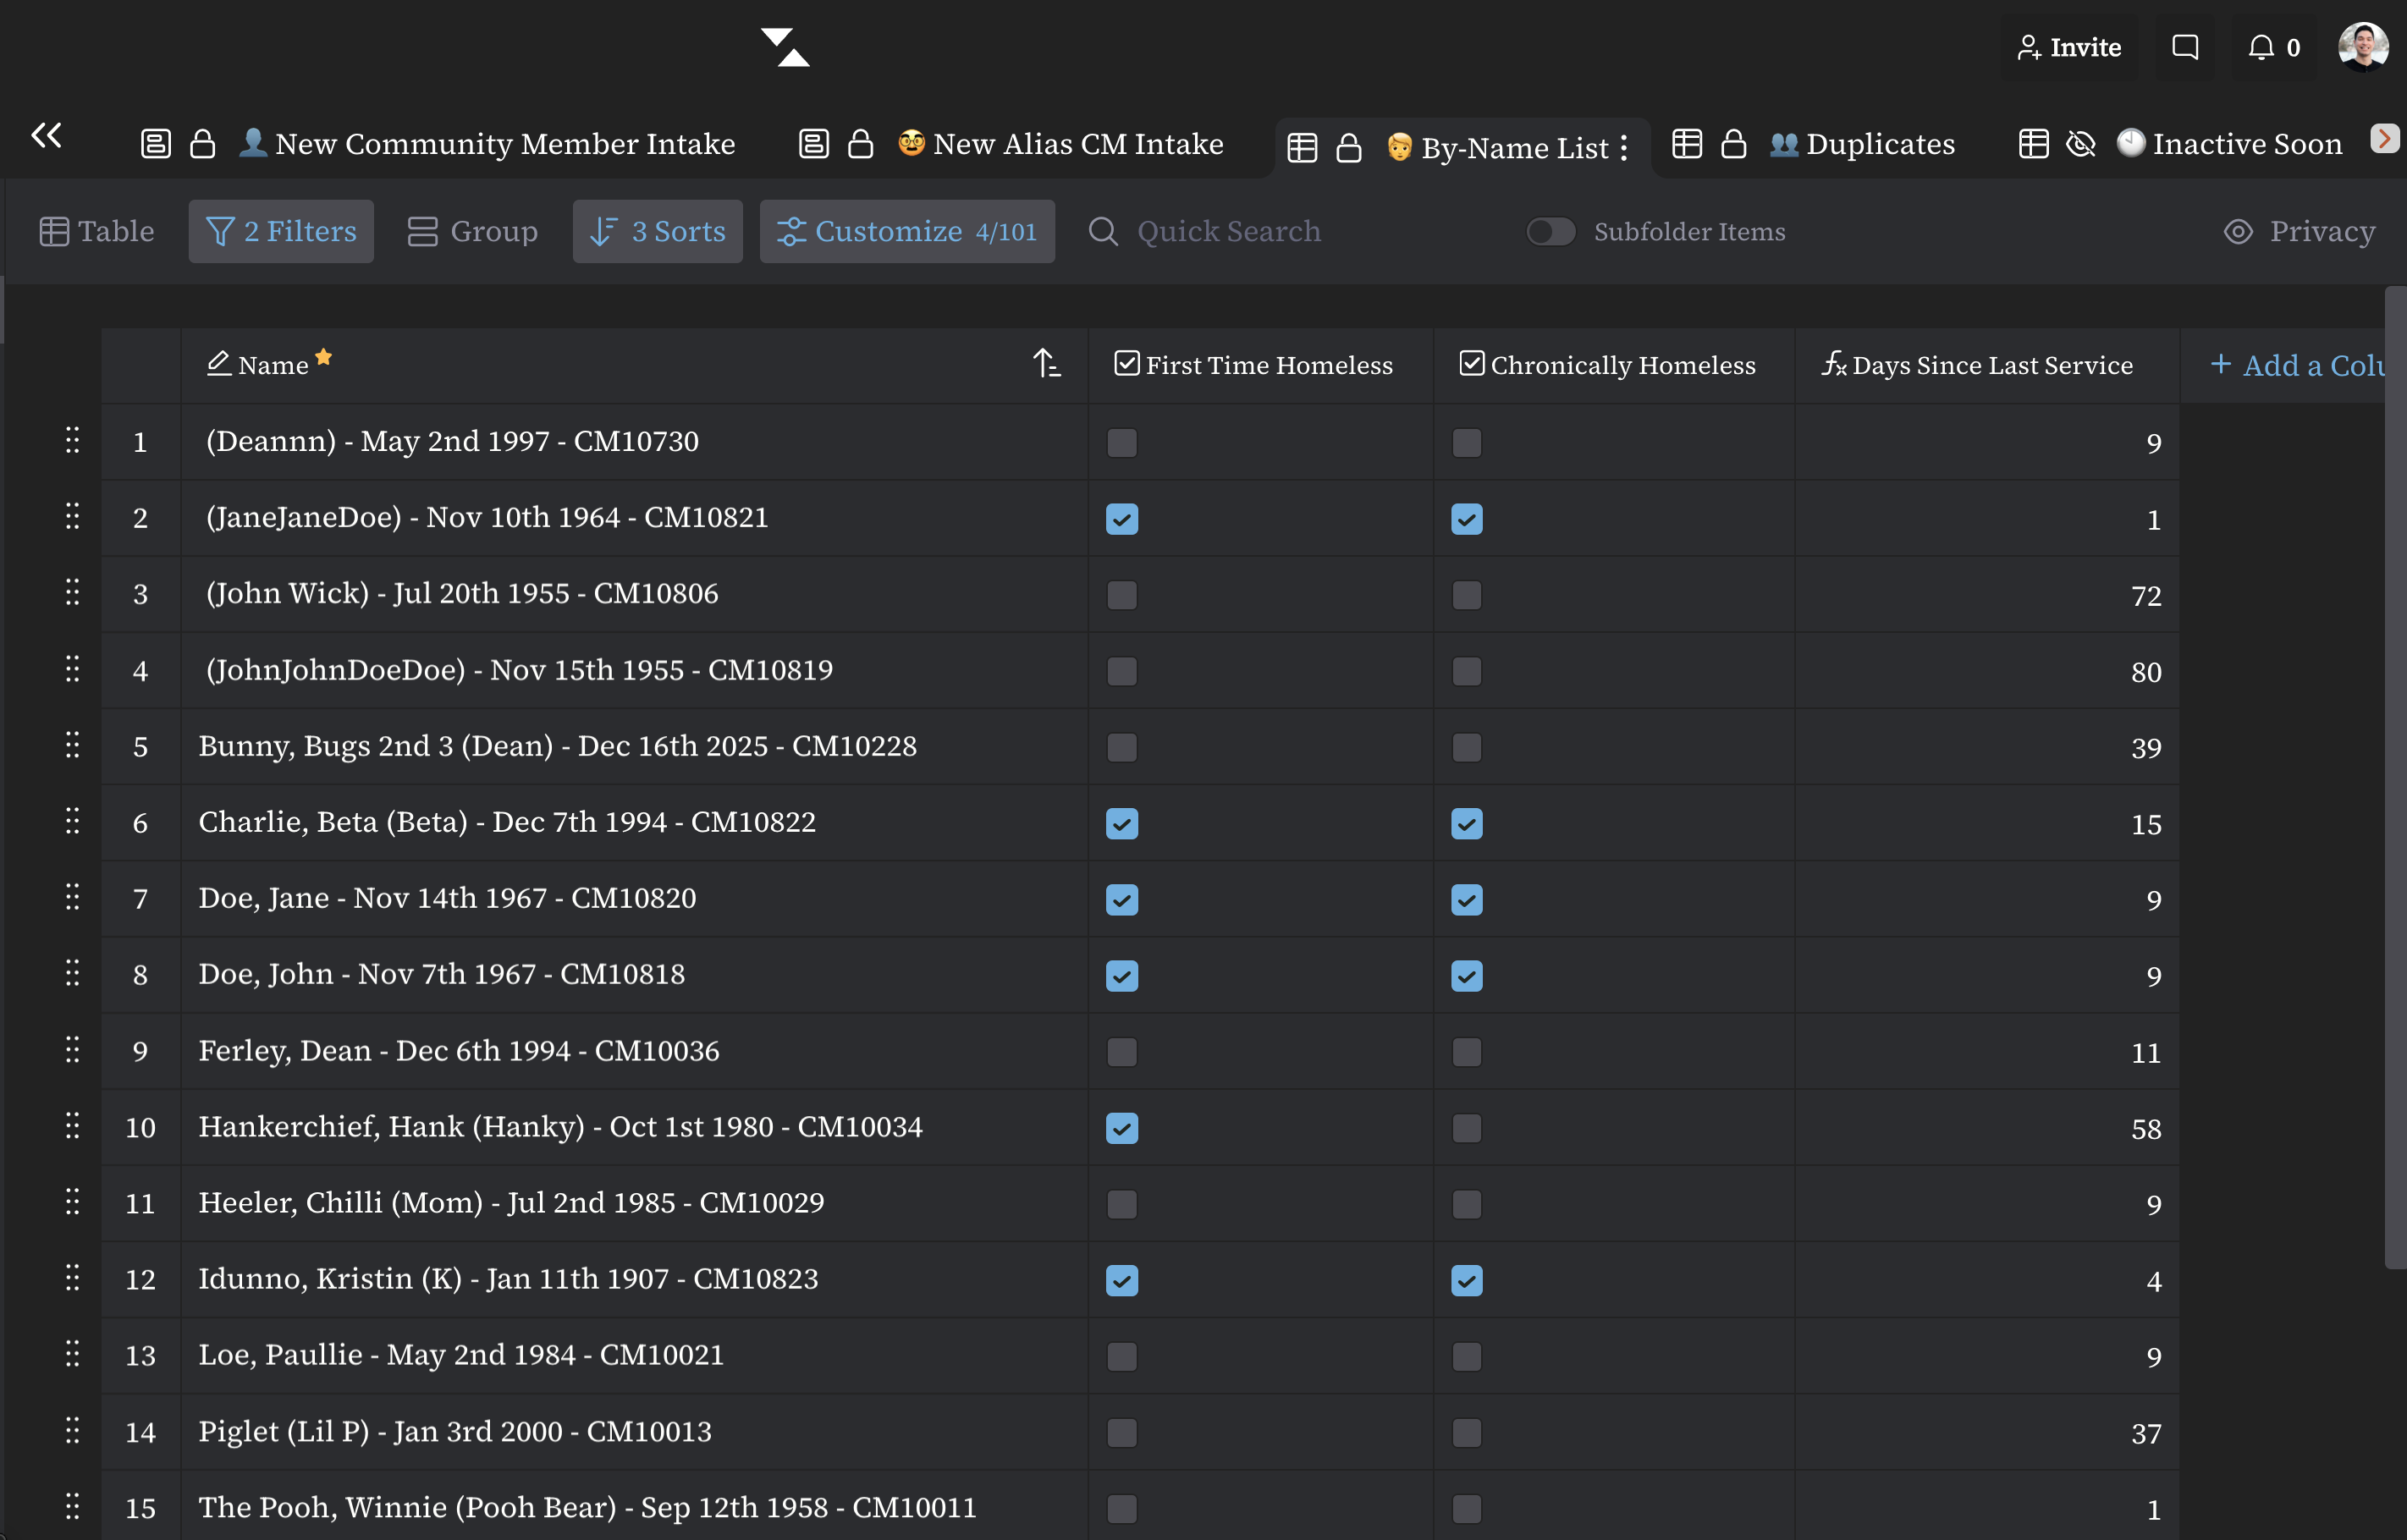Switch to New Community Member Intake tab
Viewport: 2407px width, 1540px height.
pos(504,144)
